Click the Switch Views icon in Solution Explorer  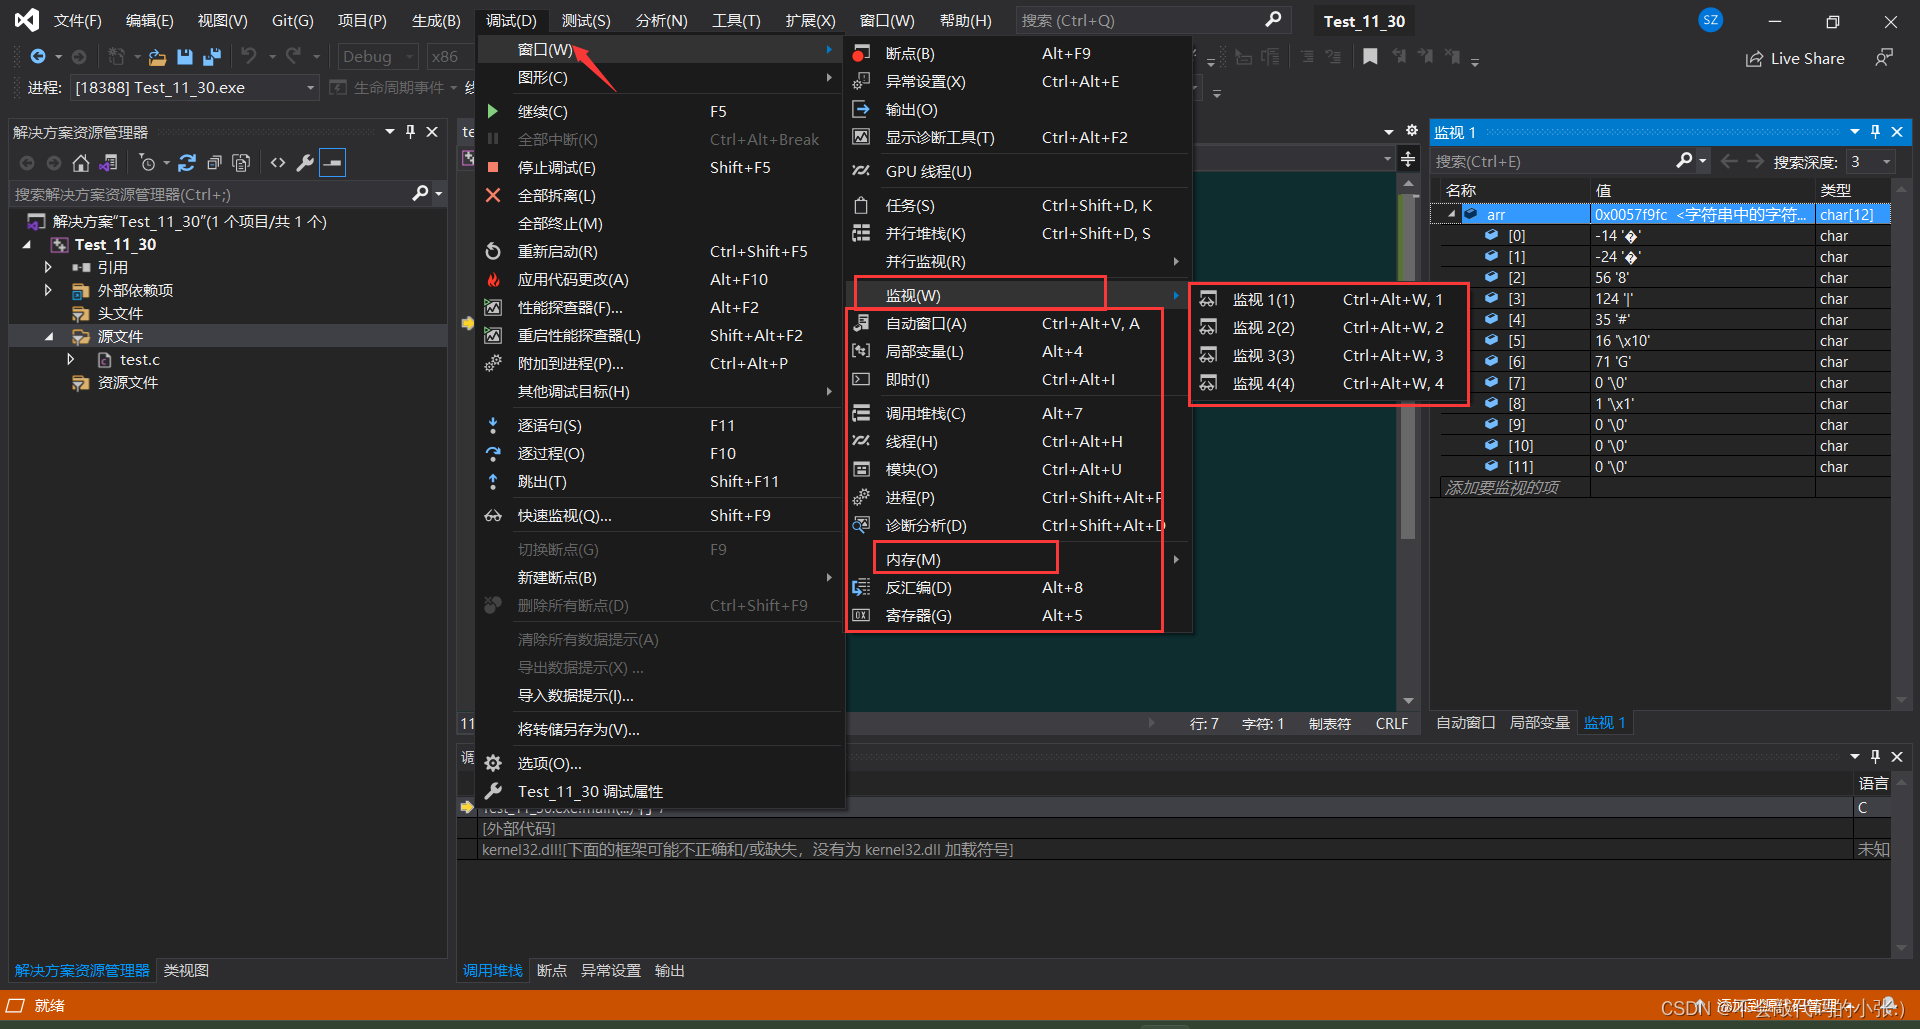108,163
